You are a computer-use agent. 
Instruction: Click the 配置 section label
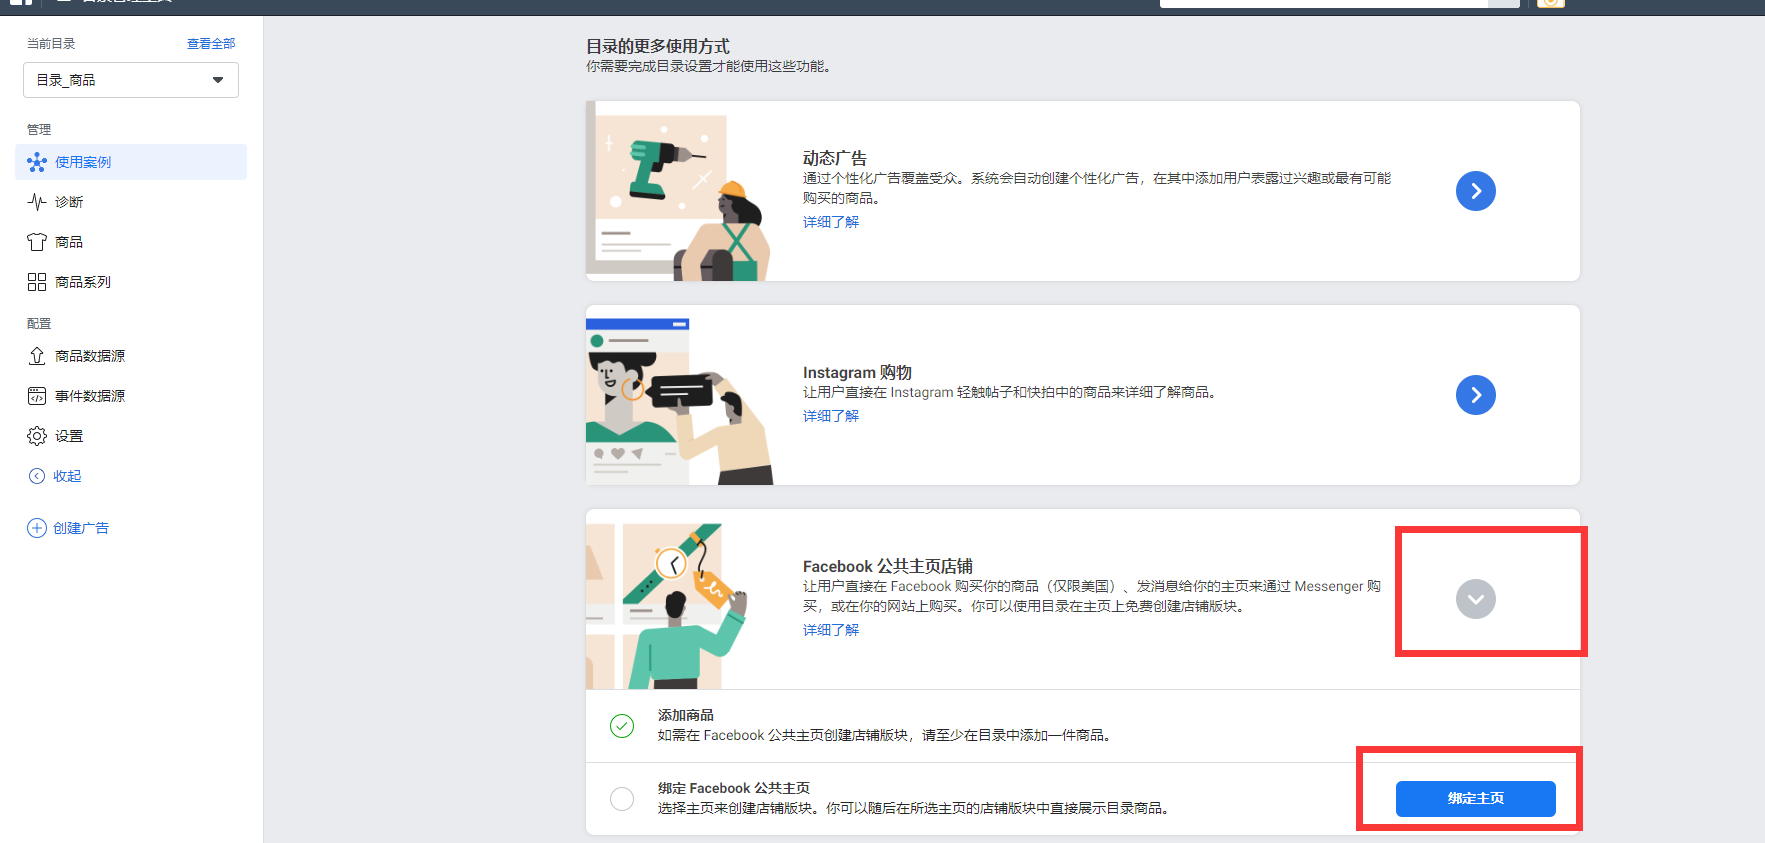pos(39,324)
